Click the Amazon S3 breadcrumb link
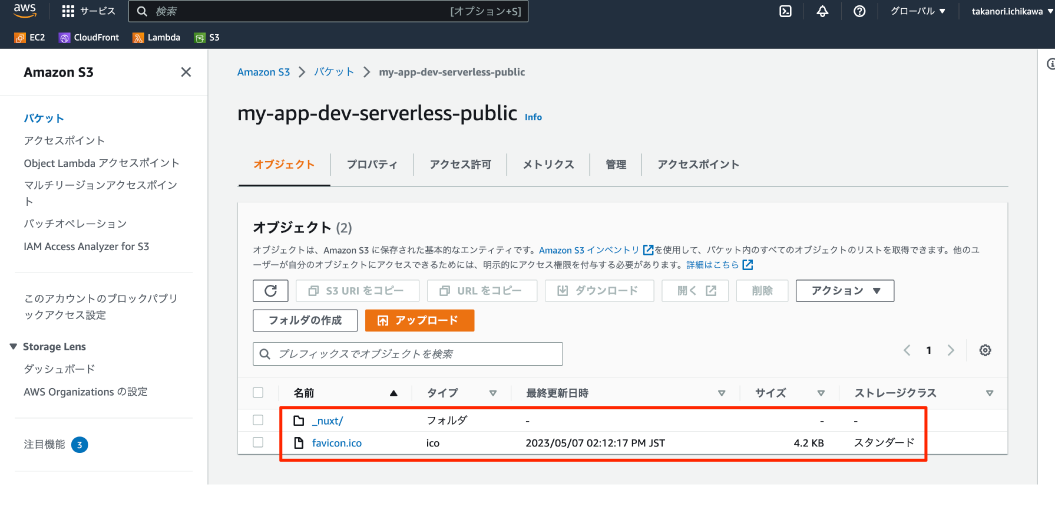 [x=264, y=72]
